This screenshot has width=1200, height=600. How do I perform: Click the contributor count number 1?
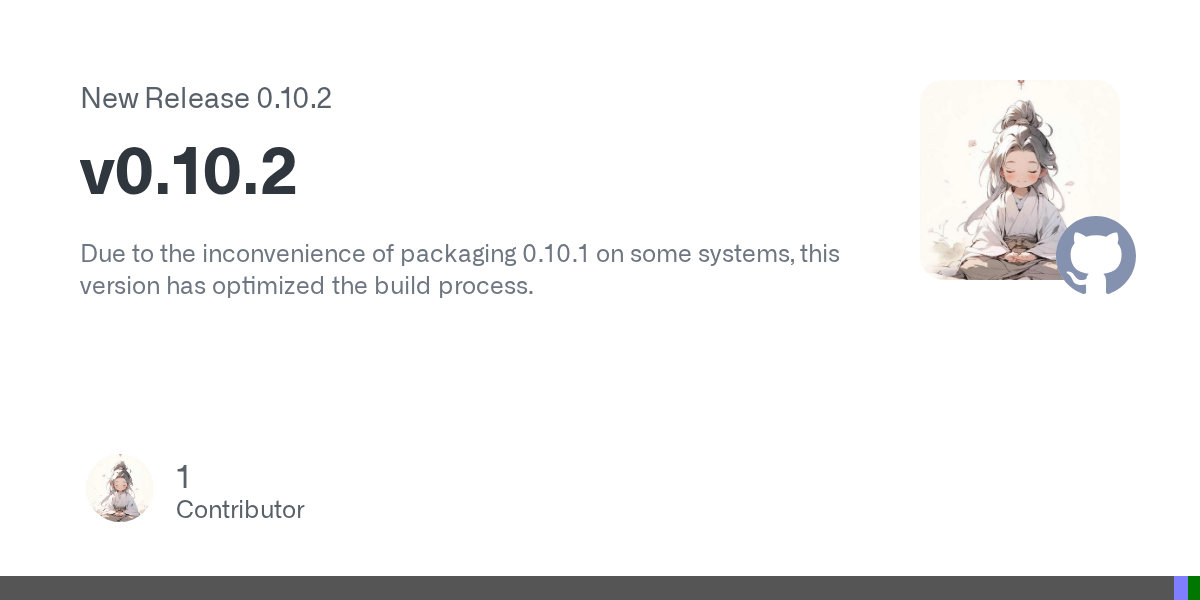(183, 477)
